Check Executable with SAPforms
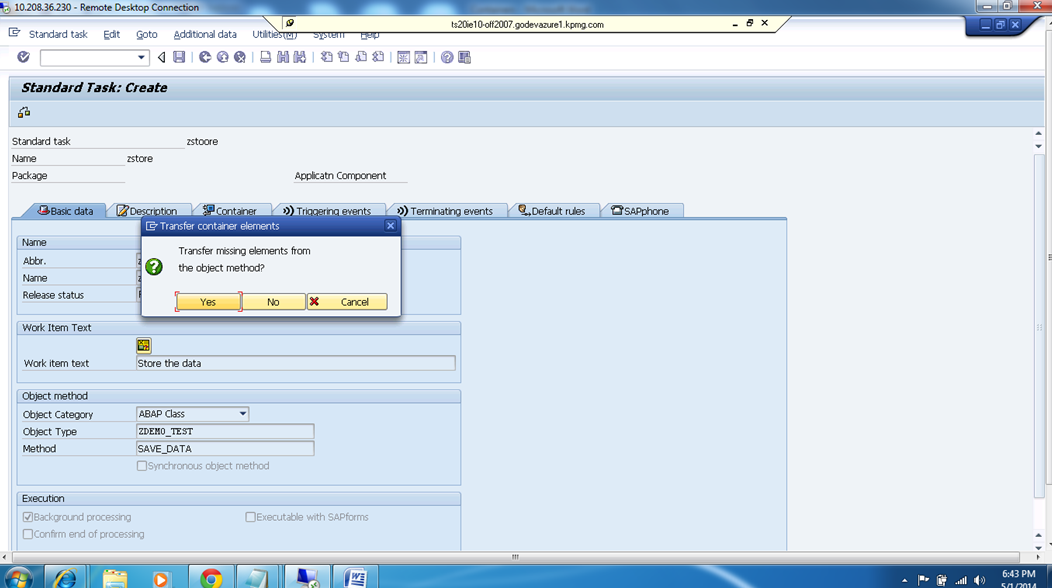Image resolution: width=1052 pixels, height=588 pixels. pos(250,516)
